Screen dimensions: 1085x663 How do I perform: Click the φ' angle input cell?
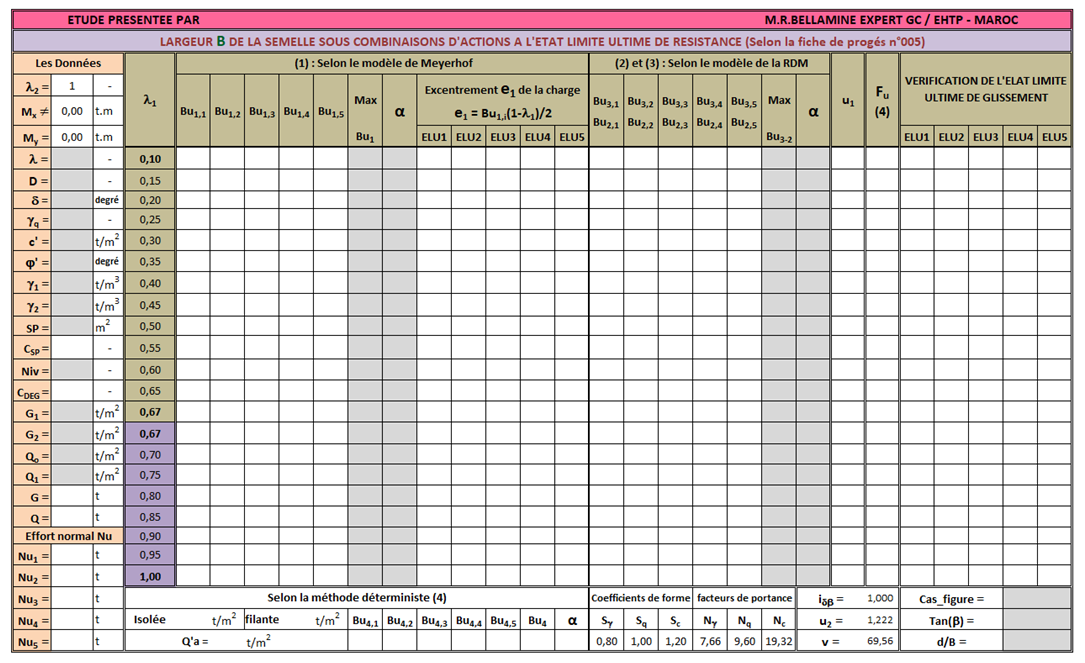72,262
